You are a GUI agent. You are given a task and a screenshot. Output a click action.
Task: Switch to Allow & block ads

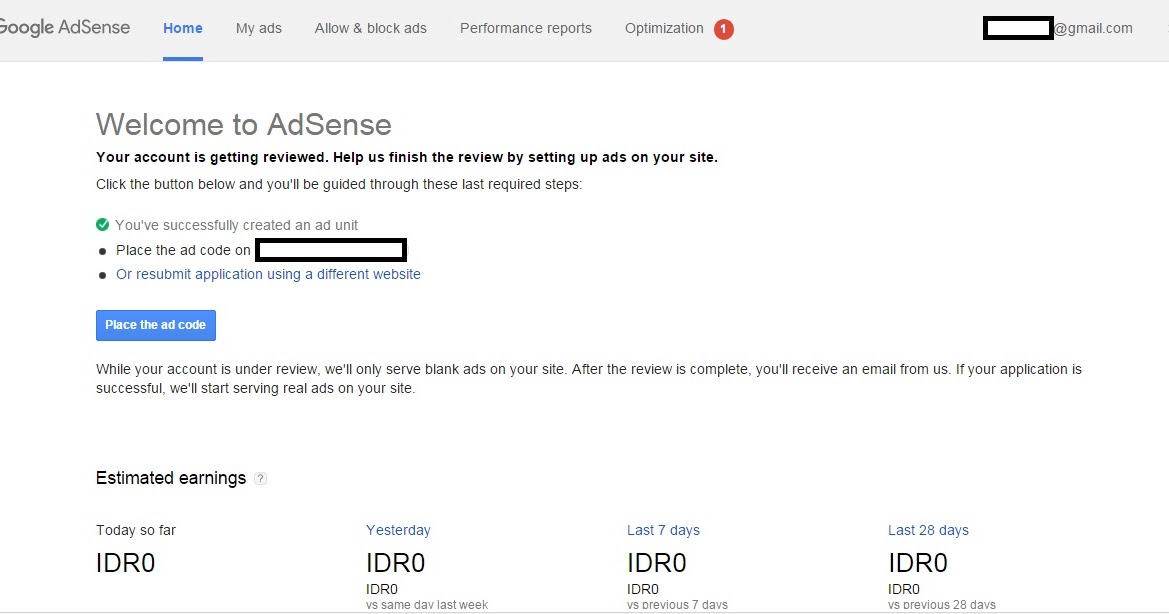tap(370, 28)
